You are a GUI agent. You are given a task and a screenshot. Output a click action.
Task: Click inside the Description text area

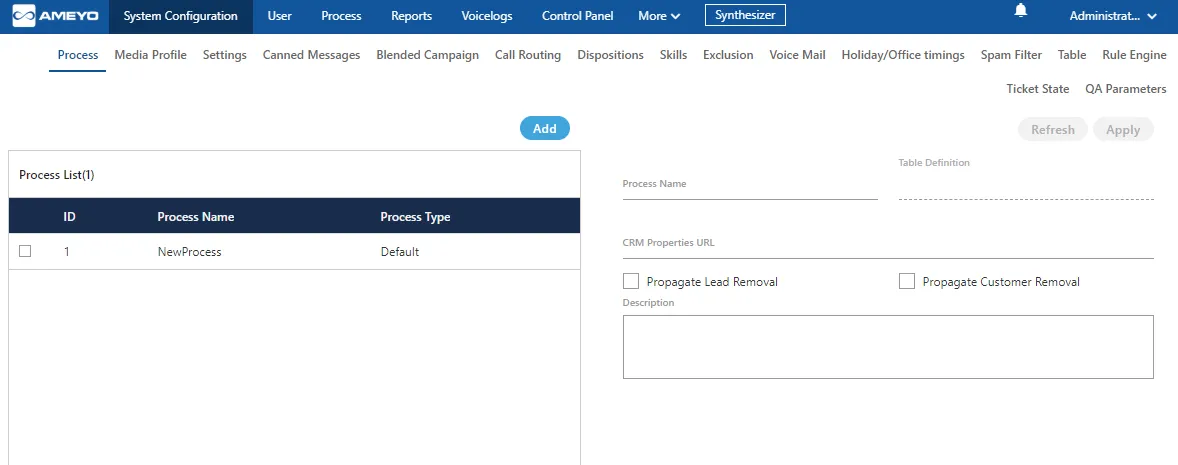click(x=888, y=346)
